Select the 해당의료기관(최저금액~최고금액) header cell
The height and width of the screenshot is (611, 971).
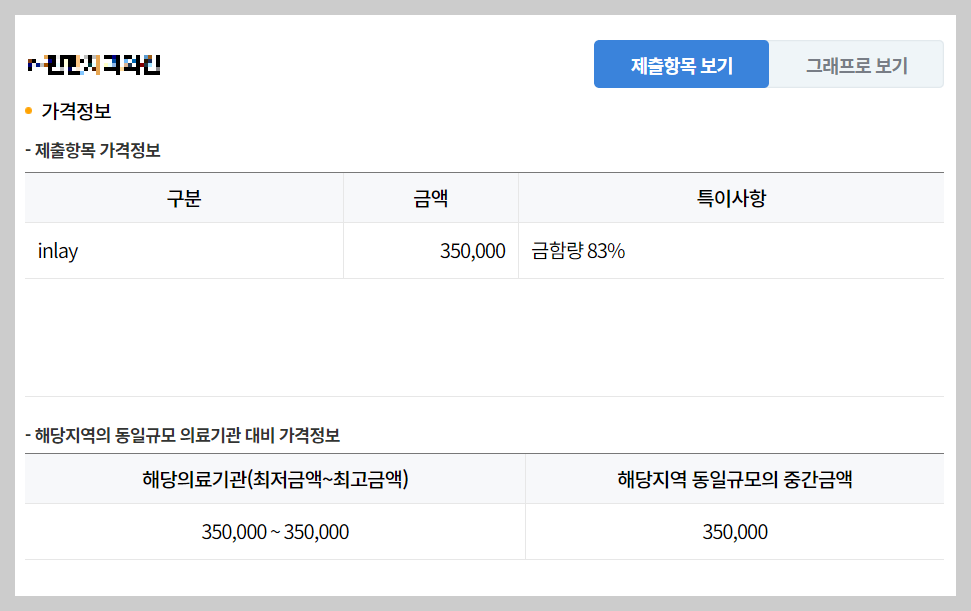coord(275,479)
